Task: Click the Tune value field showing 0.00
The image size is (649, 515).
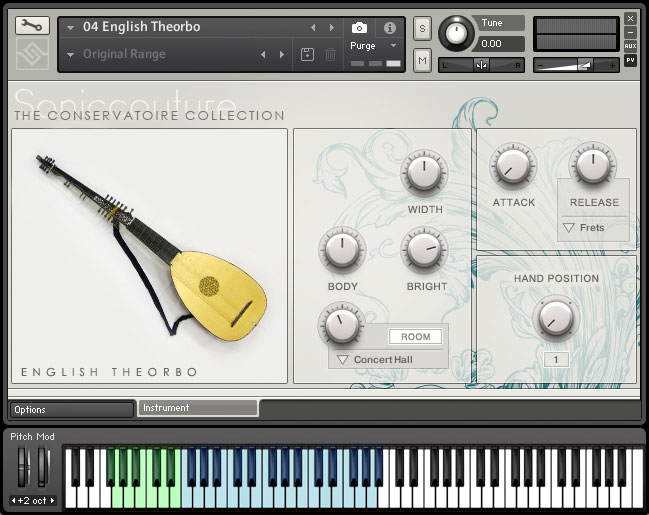Action: point(499,43)
